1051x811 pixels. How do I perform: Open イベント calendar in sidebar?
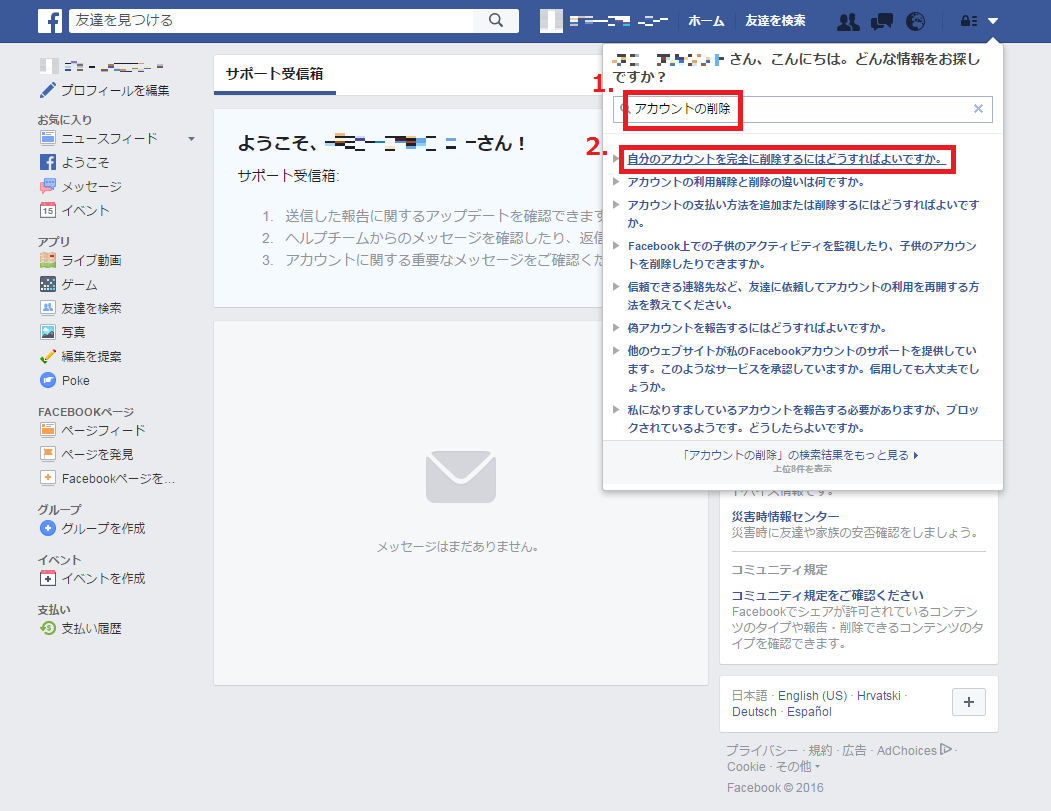(85, 211)
